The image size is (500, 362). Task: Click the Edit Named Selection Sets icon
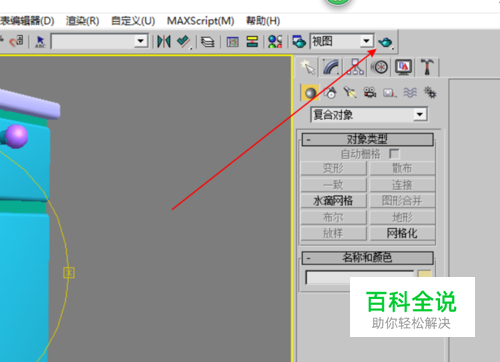point(40,42)
